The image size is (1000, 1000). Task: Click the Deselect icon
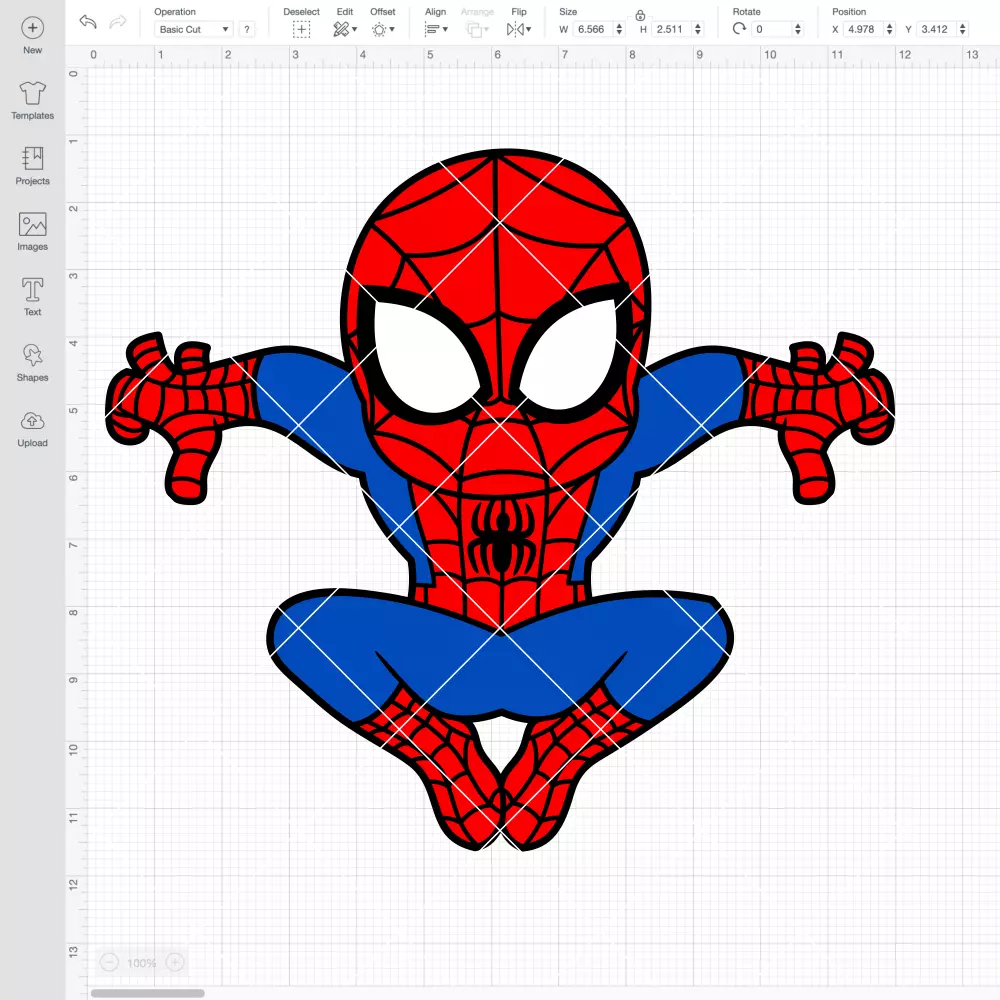pyautogui.click(x=302, y=29)
